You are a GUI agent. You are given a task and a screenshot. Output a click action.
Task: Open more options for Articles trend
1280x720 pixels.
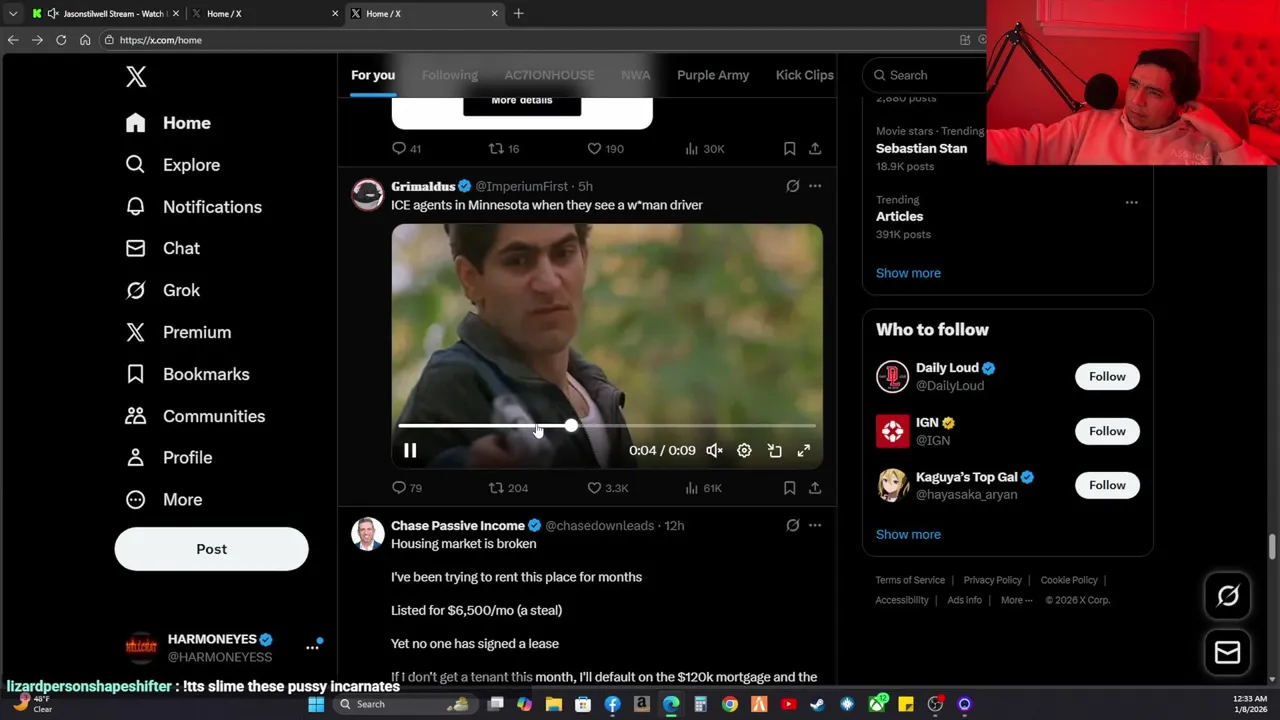1131,202
